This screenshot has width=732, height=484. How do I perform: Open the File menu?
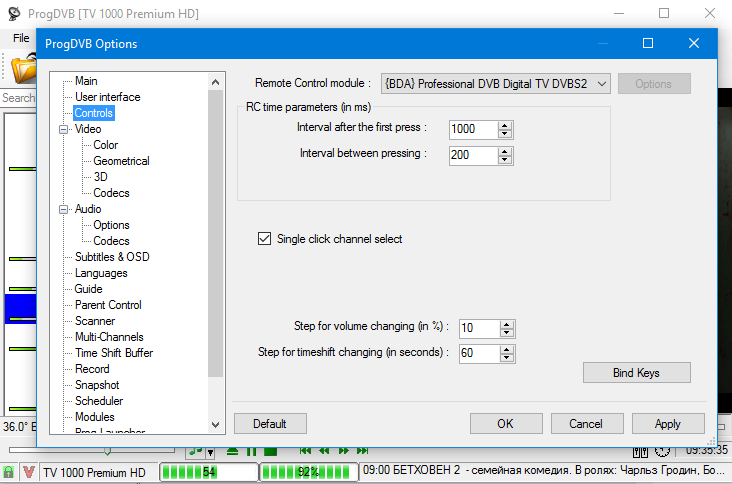(21, 37)
